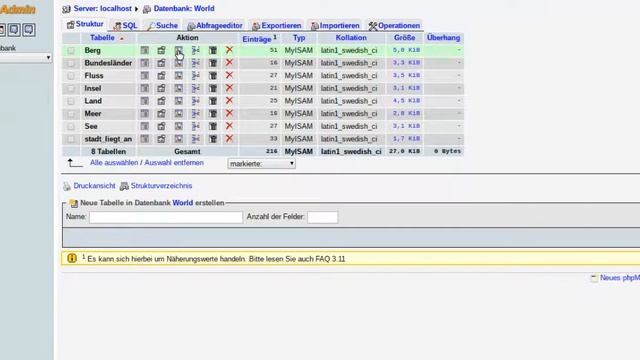Click the Druckansicht printer icon
The height and width of the screenshot is (360, 640).
[x=67, y=186]
